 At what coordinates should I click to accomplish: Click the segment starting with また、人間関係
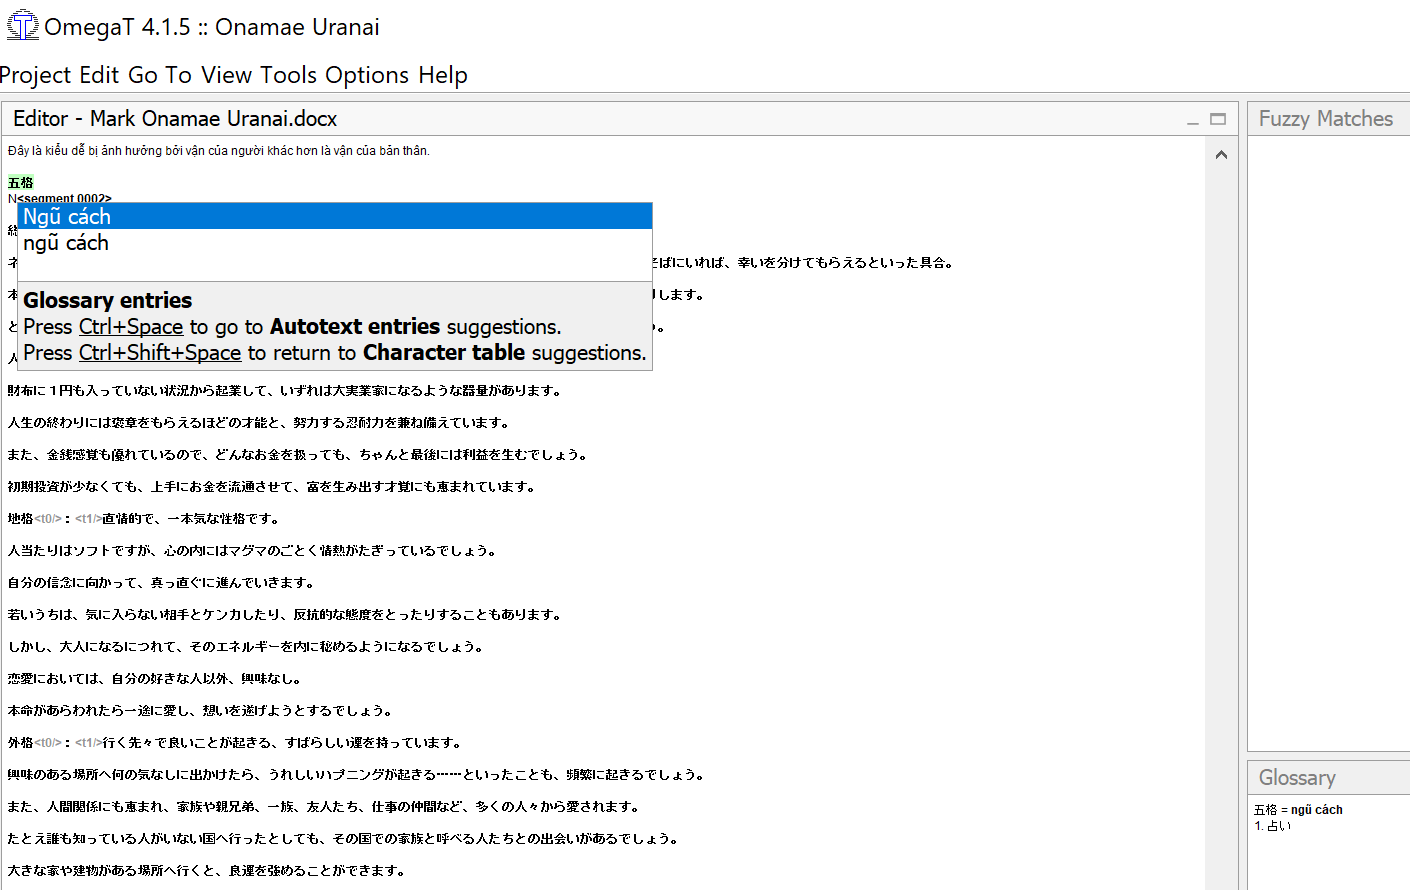coord(323,807)
